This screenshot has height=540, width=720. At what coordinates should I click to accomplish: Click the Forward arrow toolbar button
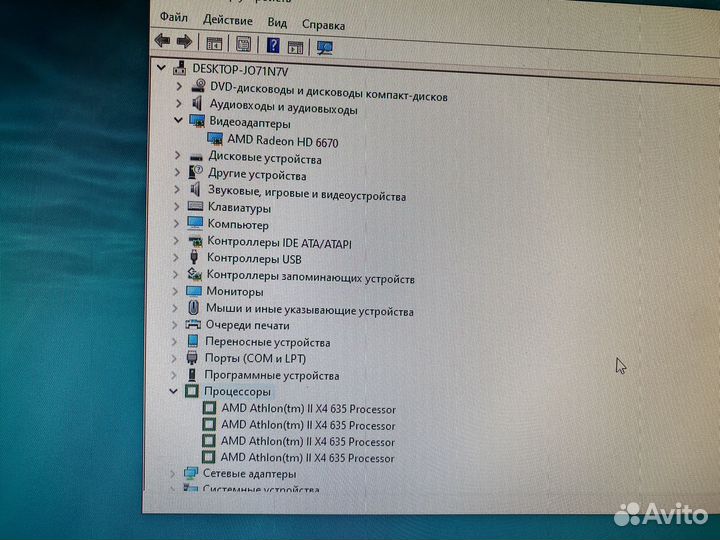184,41
